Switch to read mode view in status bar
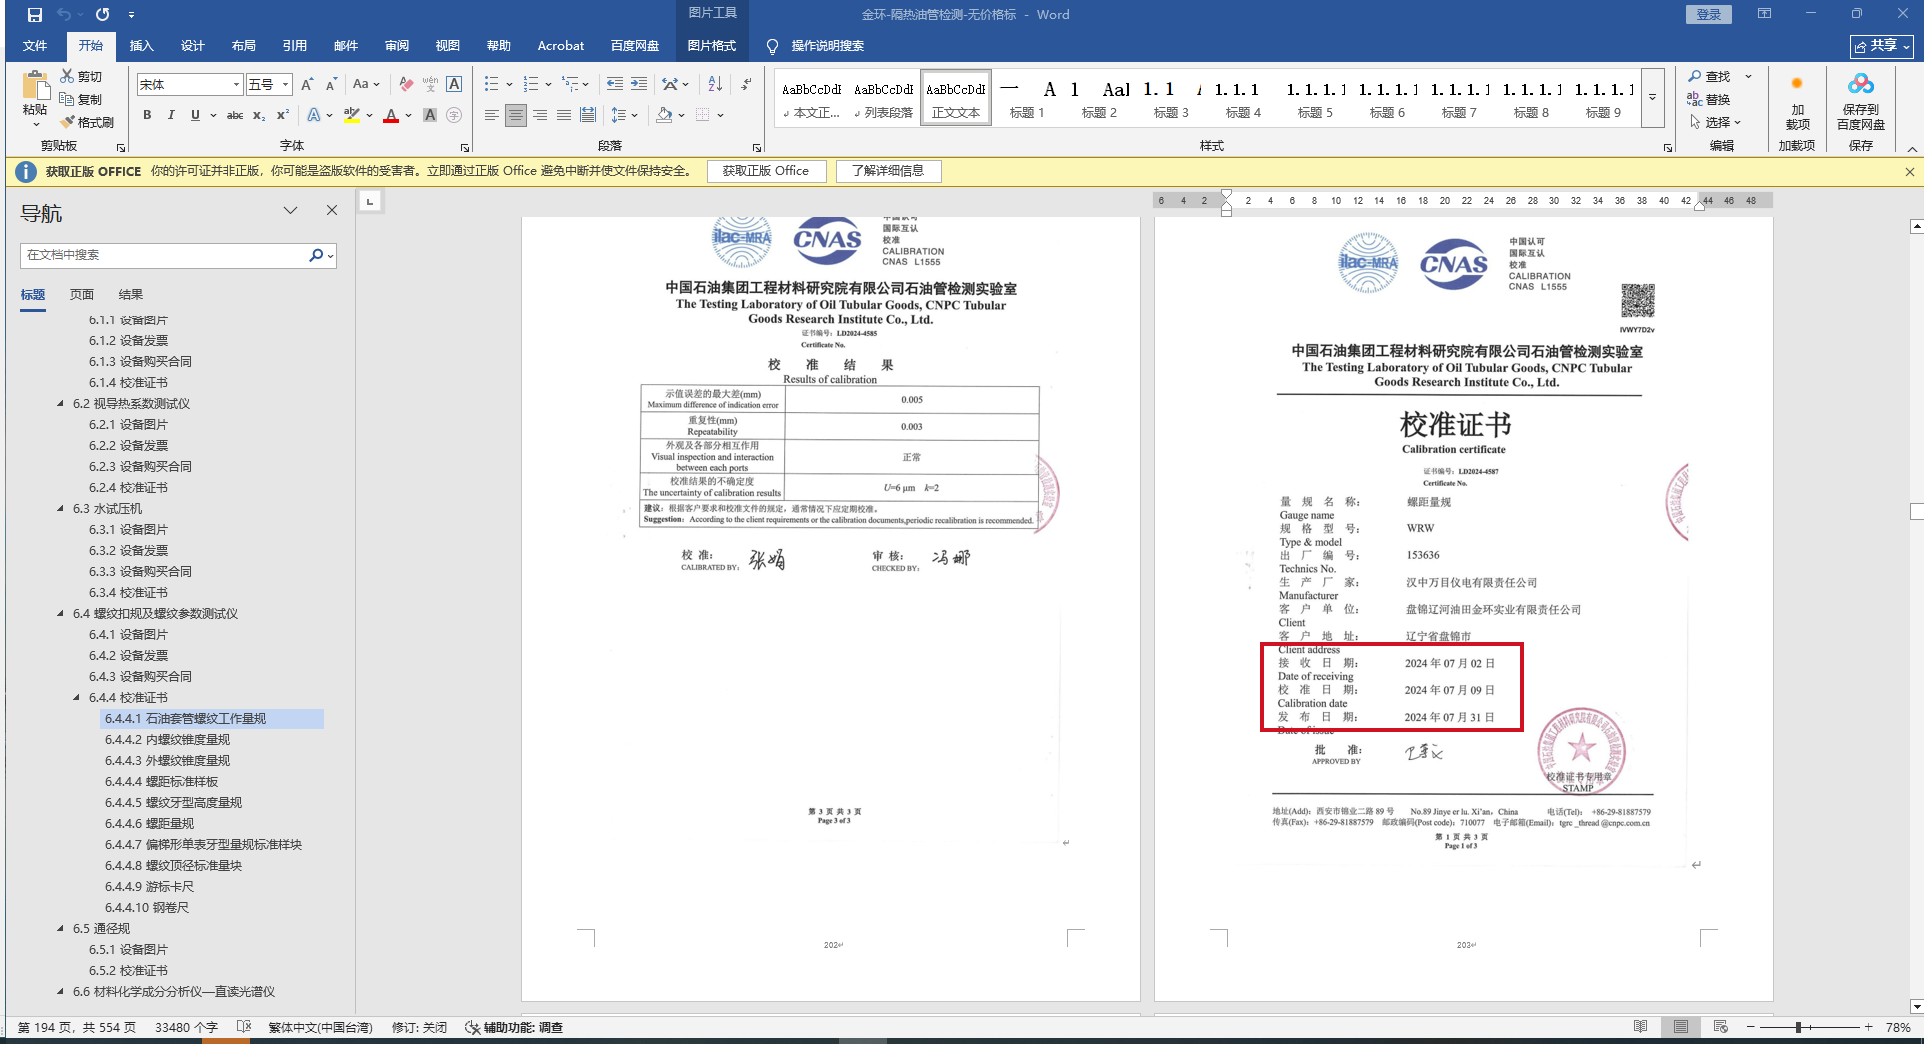Screen dimensions: 1924x1044 [x=1640, y=1027]
